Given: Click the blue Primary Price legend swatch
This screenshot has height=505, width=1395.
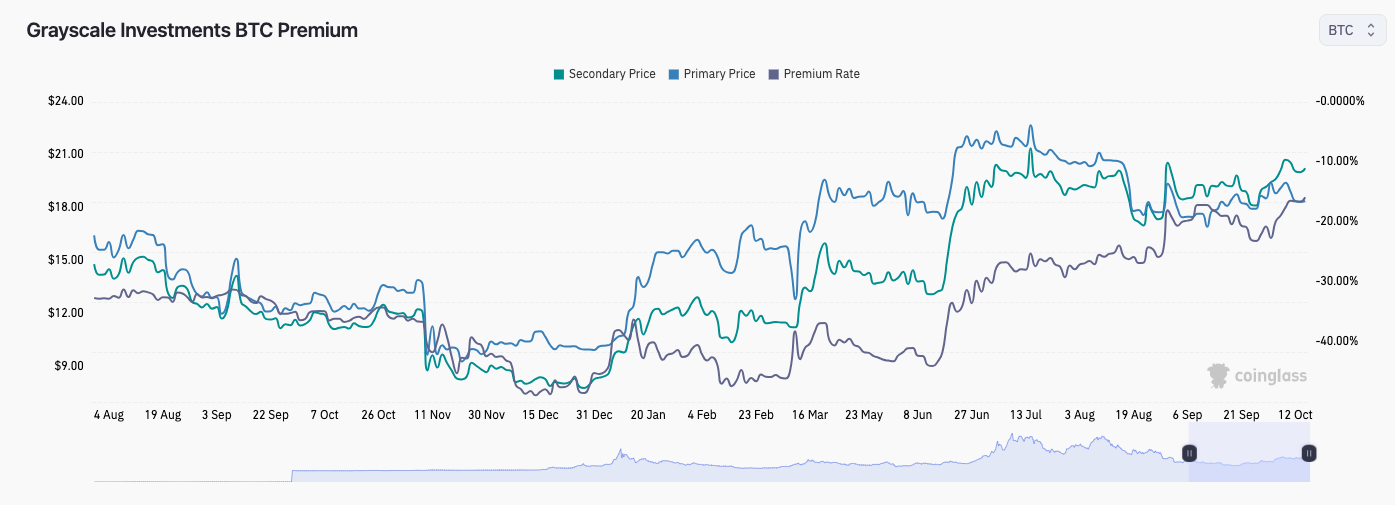Looking at the screenshot, I should (674, 74).
